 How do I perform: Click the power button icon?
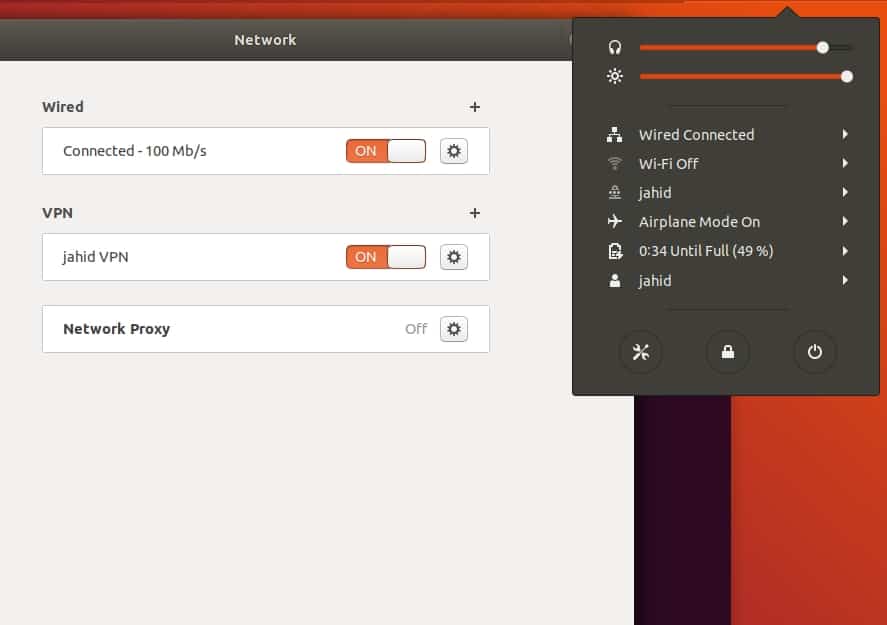pyautogui.click(x=814, y=352)
